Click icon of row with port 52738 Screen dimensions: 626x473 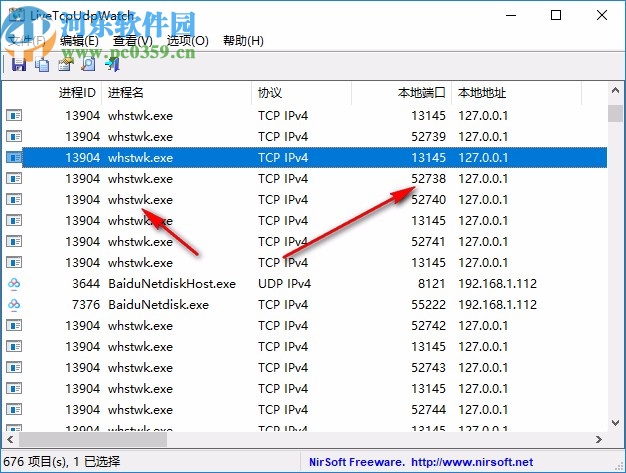pyautogui.click(x=14, y=179)
